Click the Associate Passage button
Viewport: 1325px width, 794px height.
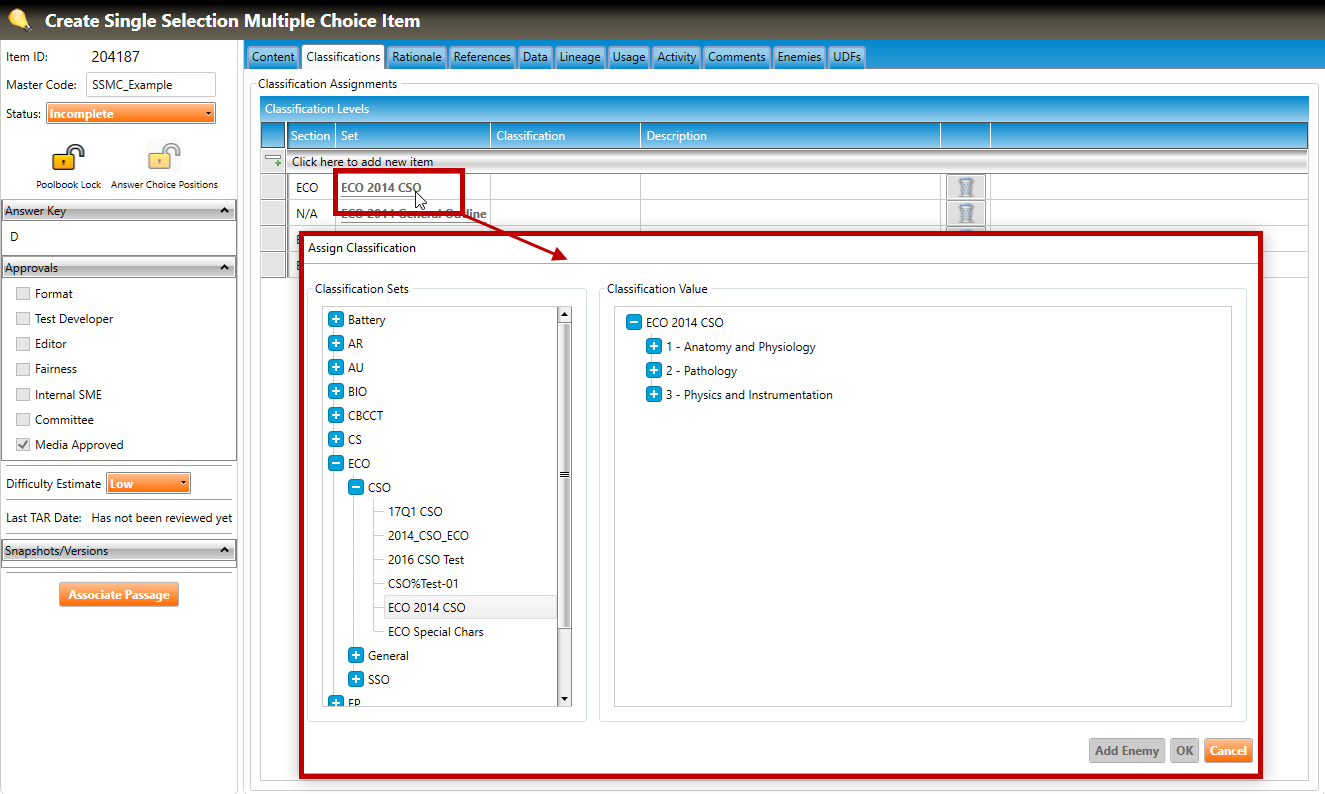[x=119, y=595]
